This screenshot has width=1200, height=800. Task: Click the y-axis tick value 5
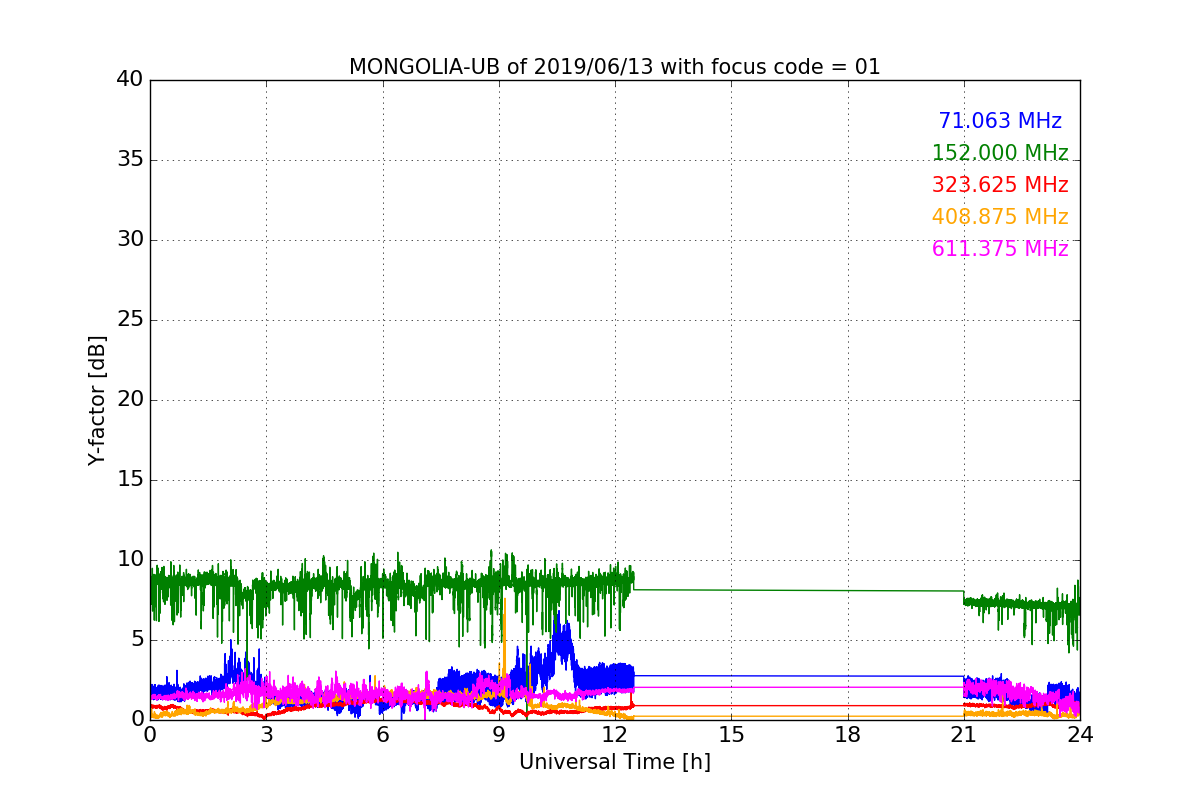[137, 639]
